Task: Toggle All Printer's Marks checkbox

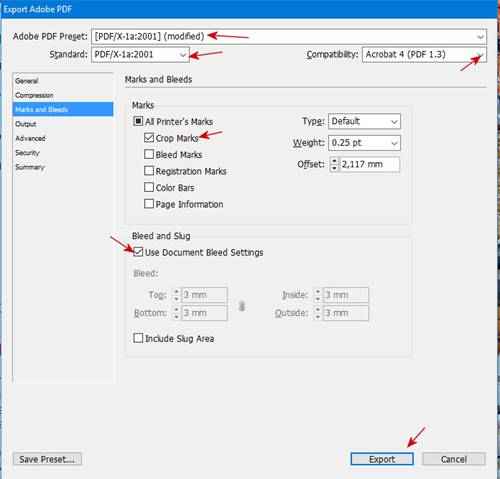Action: click(x=138, y=121)
